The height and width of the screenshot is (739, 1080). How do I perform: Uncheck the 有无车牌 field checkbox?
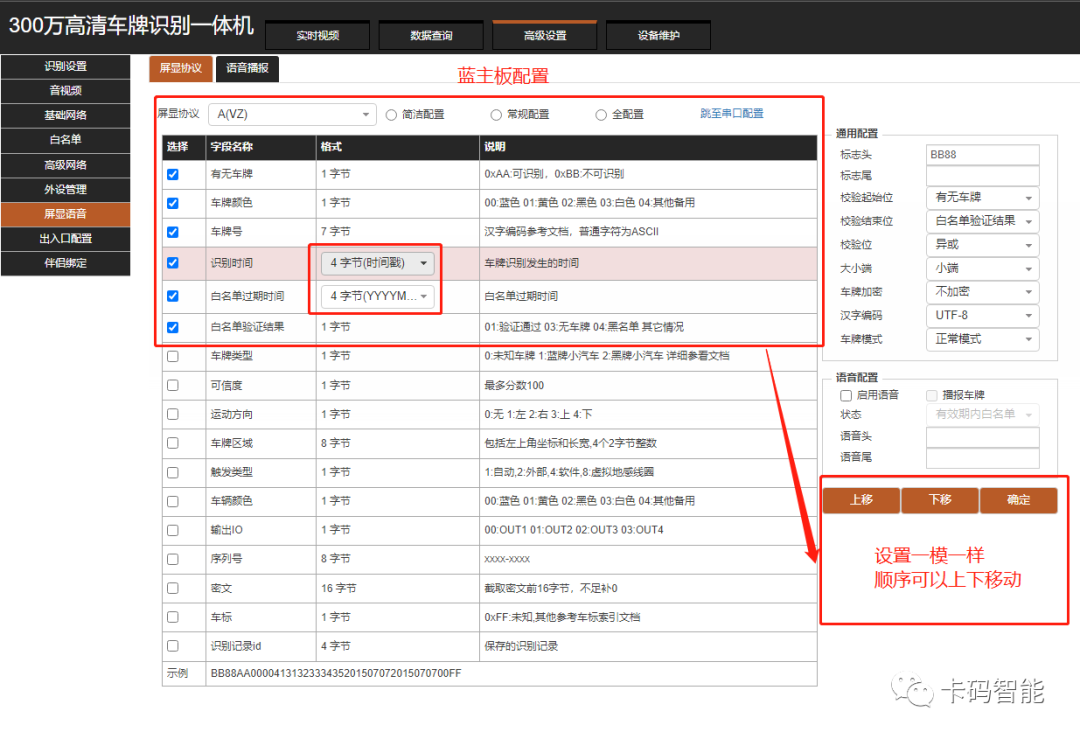[x=173, y=174]
